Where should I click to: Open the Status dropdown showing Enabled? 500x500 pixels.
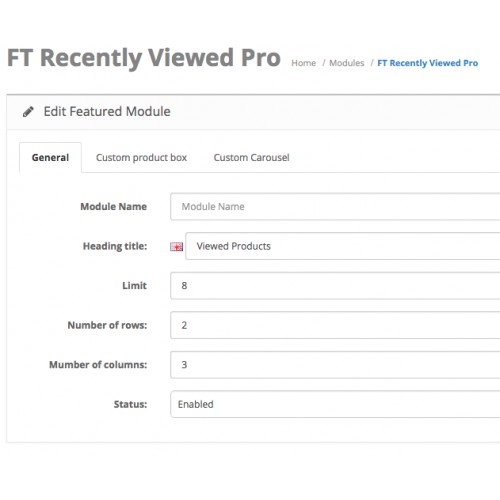click(x=335, y=404)
